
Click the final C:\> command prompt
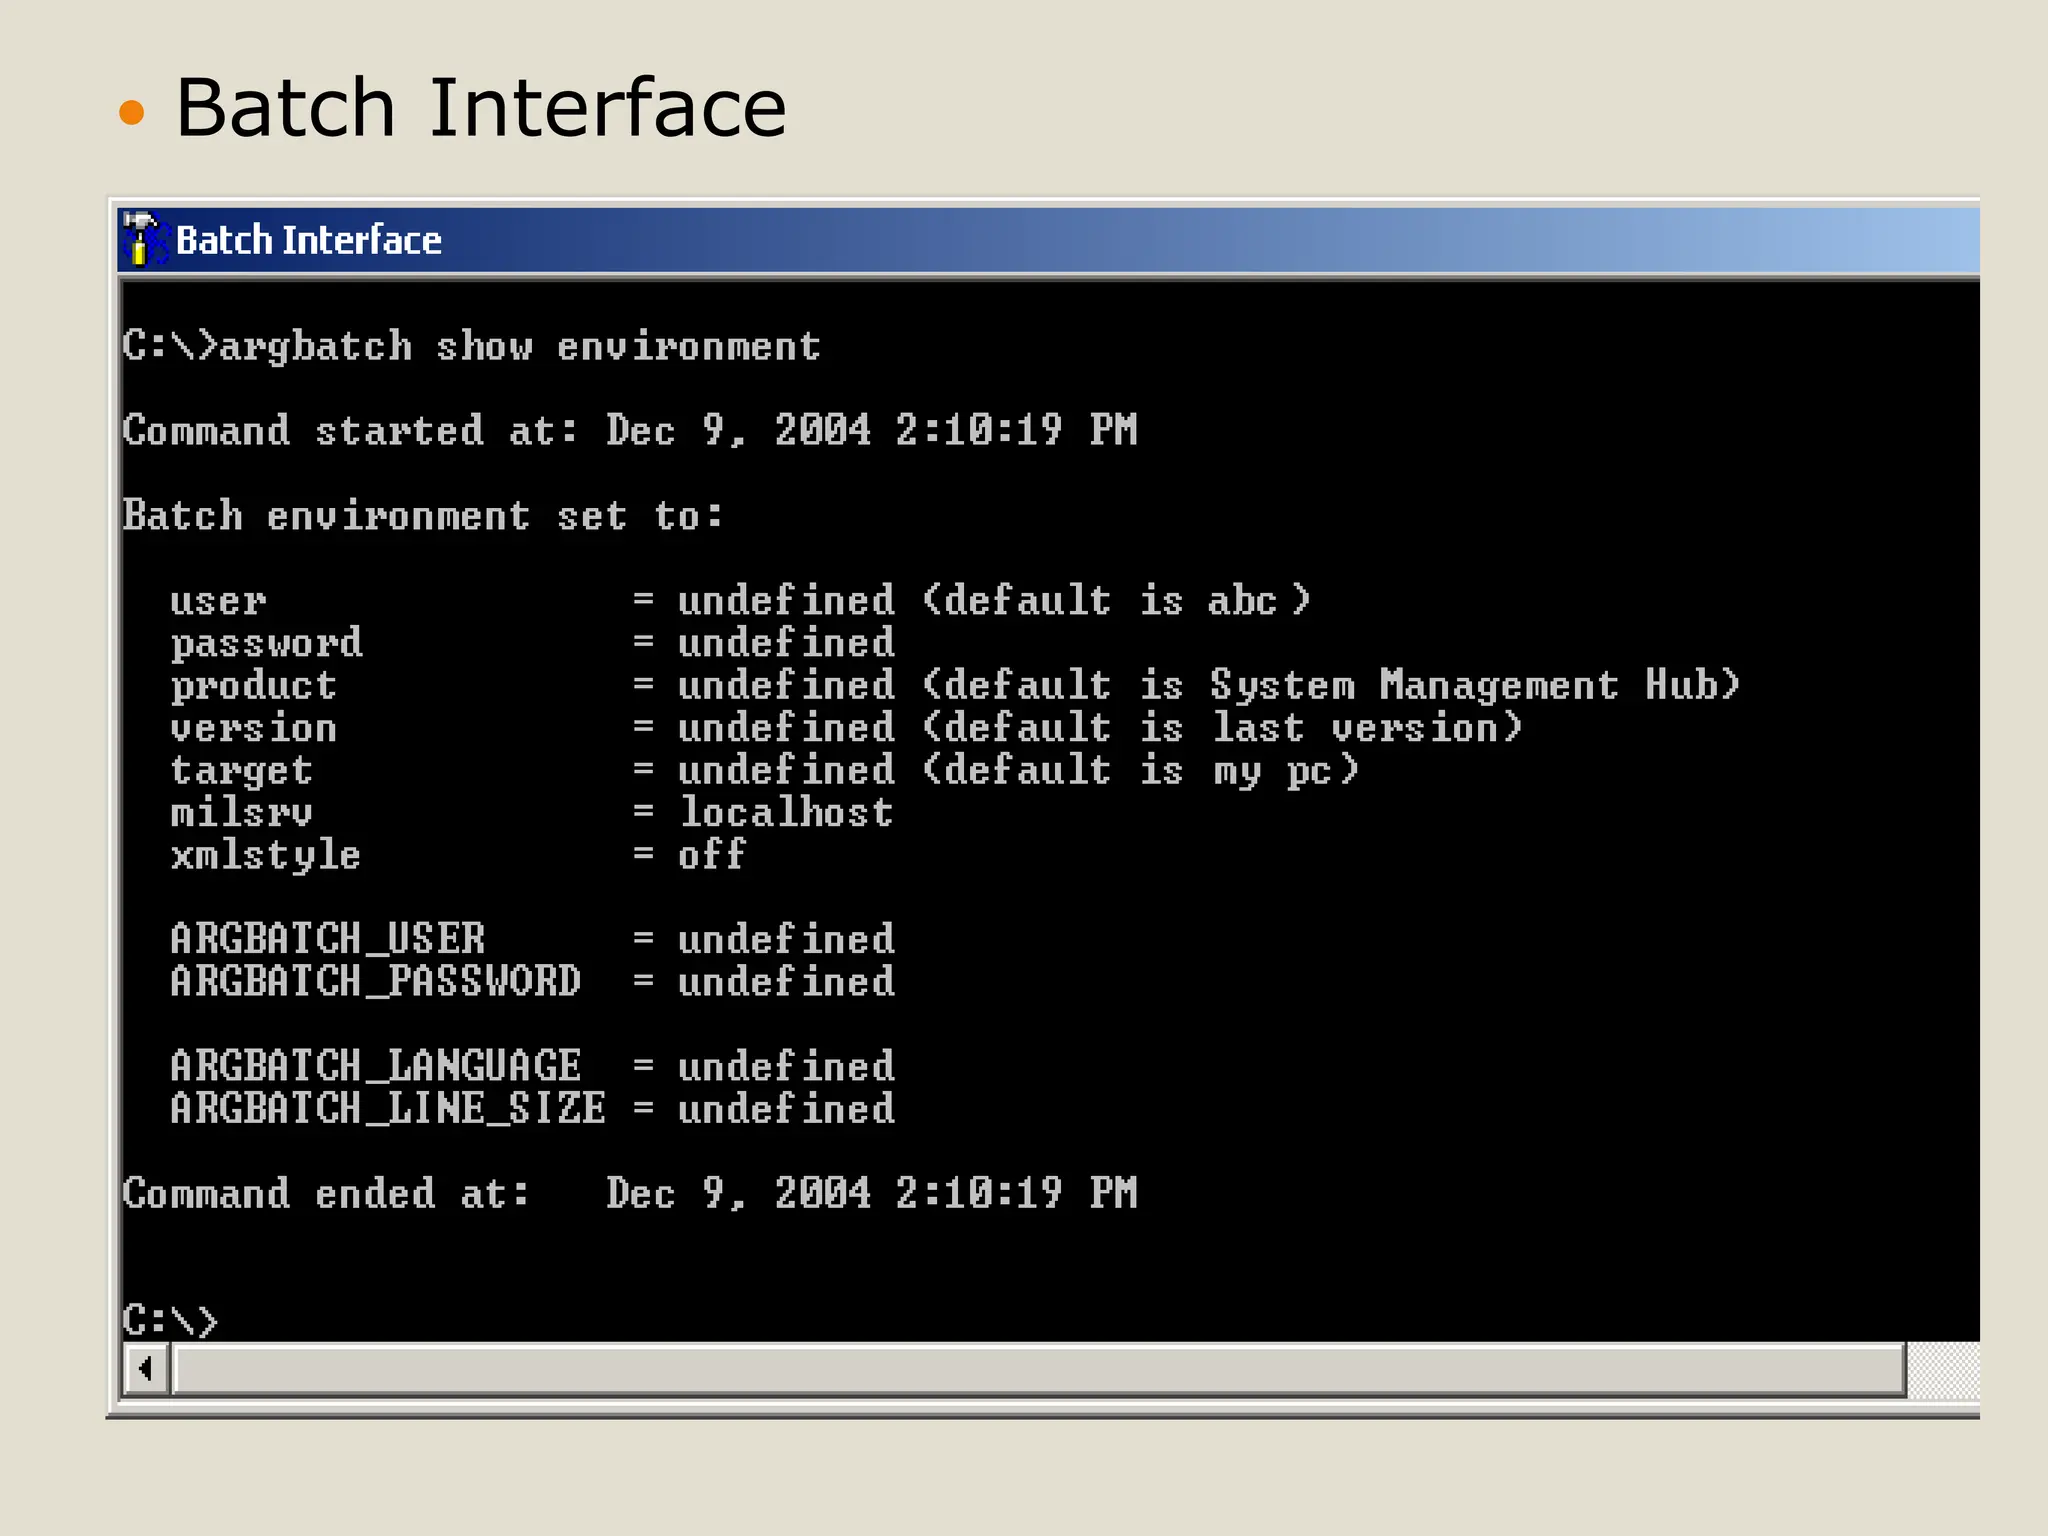tap(169, 1319)
